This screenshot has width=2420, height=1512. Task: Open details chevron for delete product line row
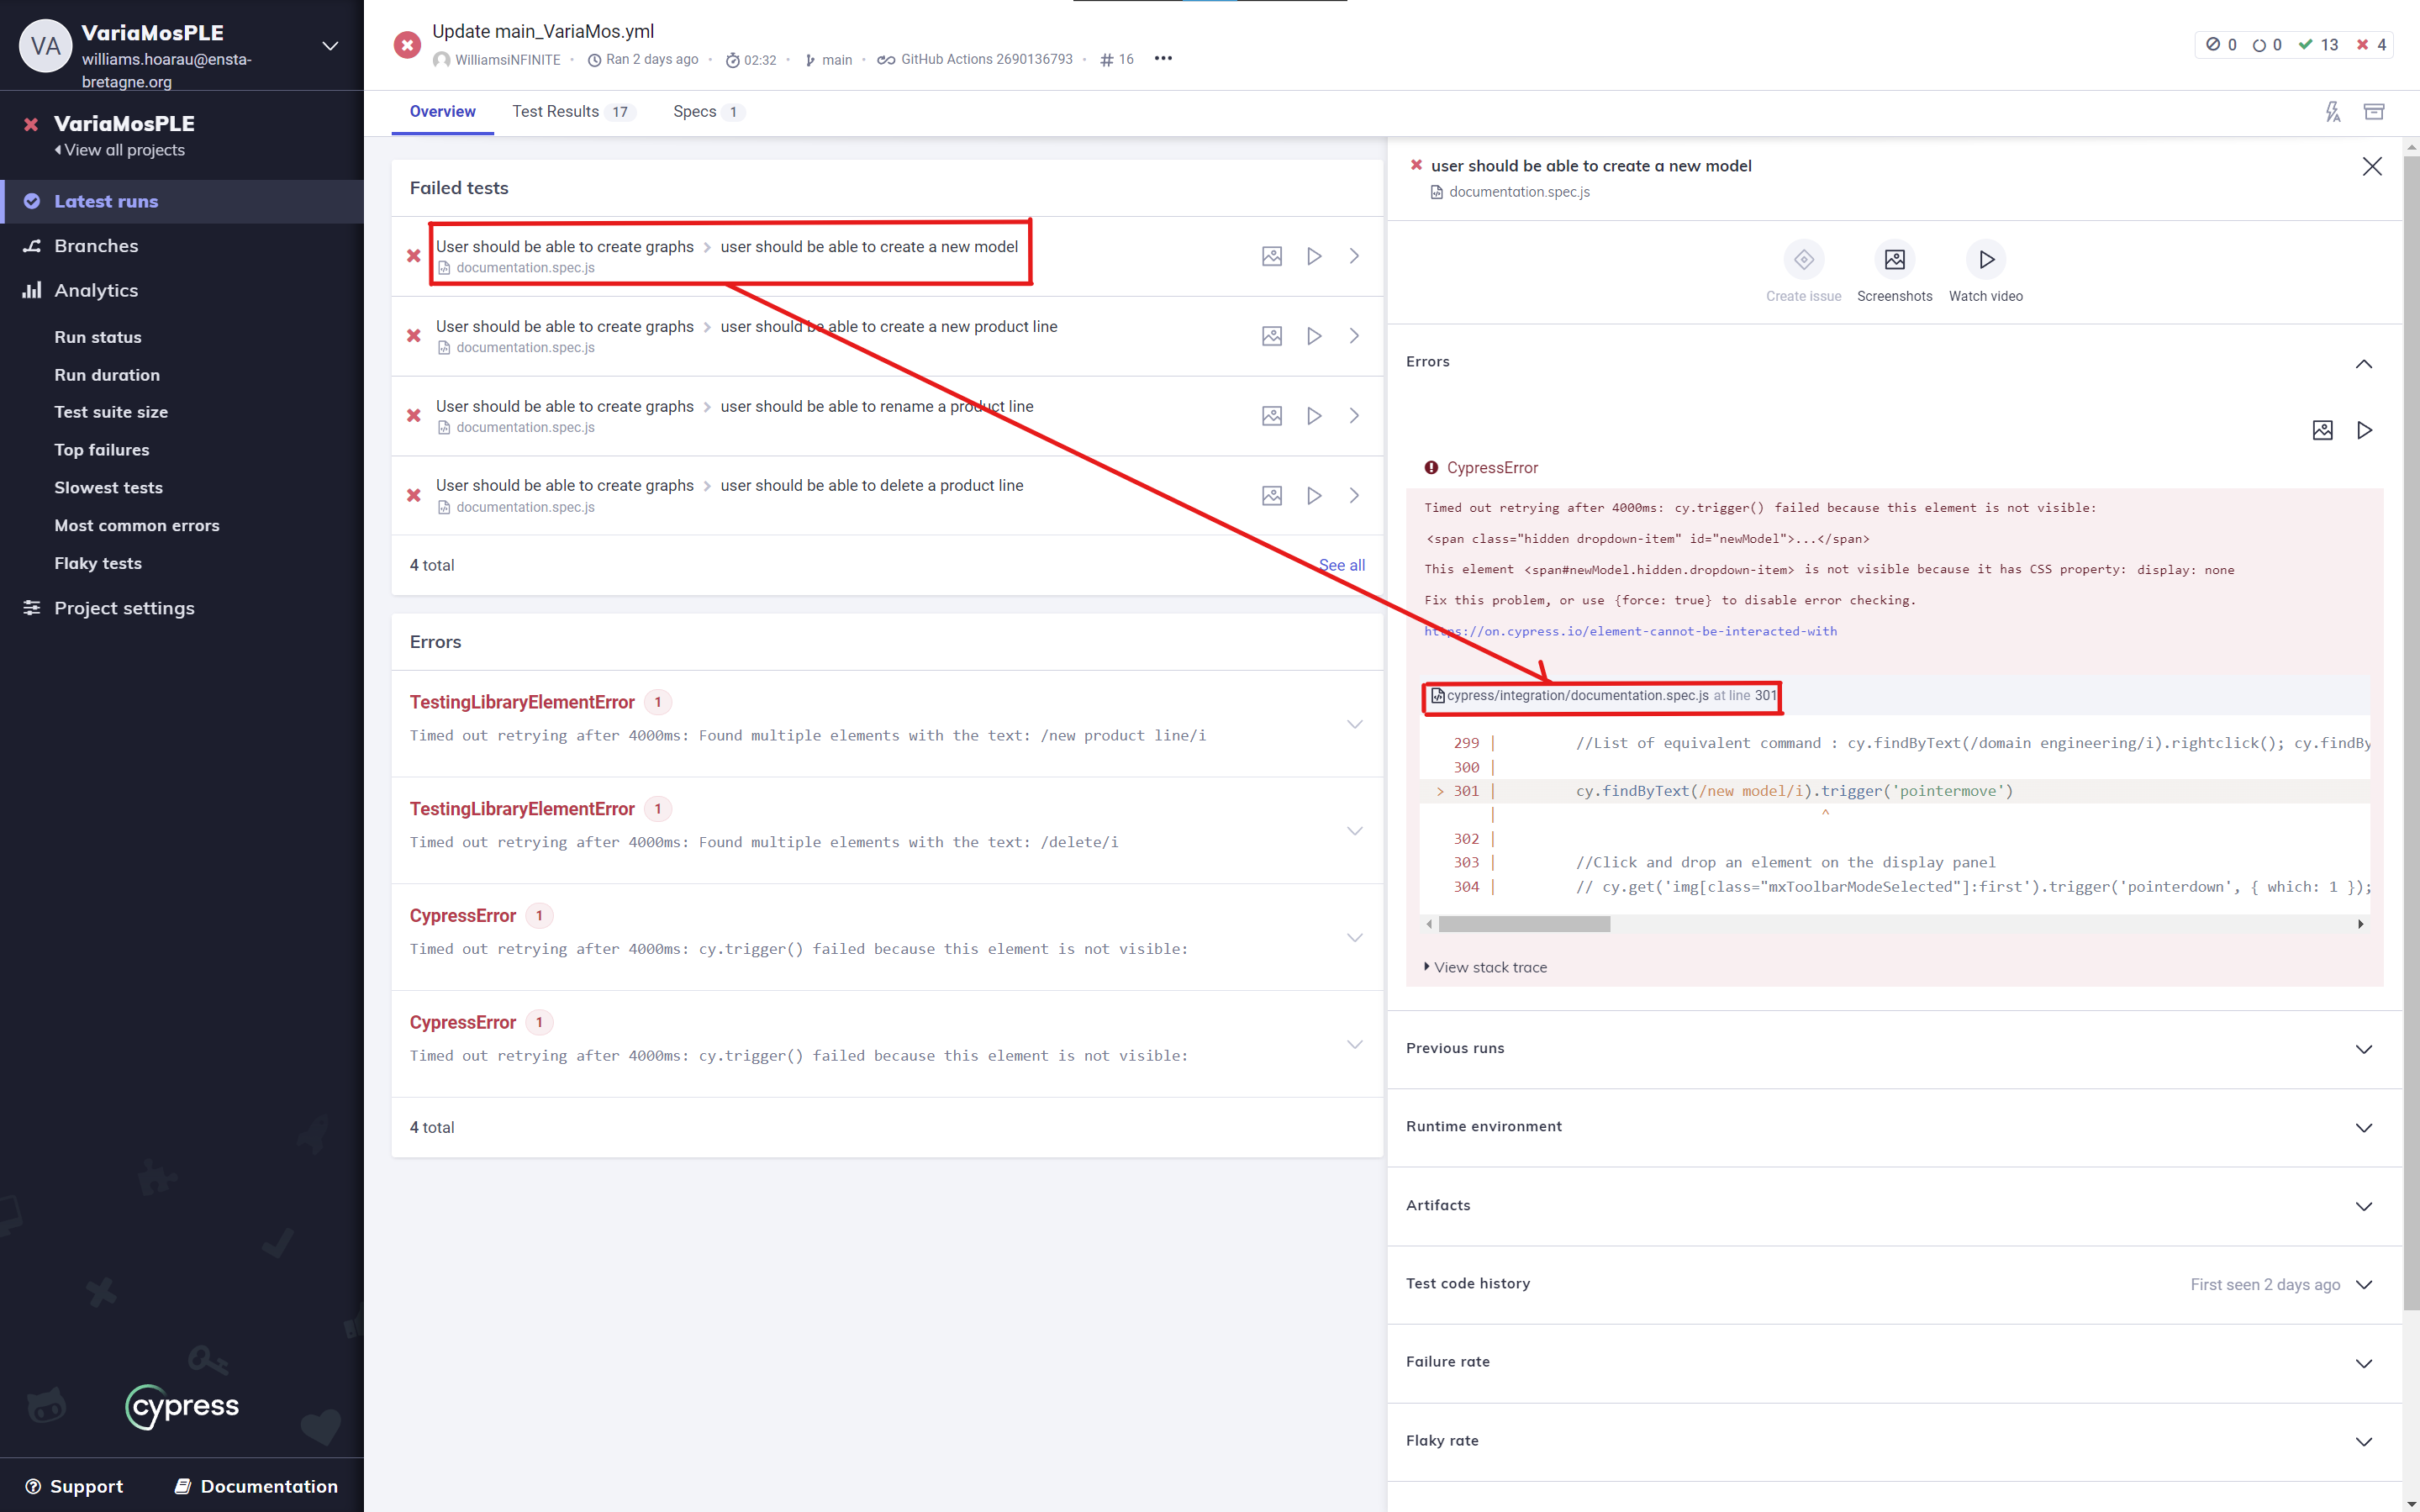1354,496
